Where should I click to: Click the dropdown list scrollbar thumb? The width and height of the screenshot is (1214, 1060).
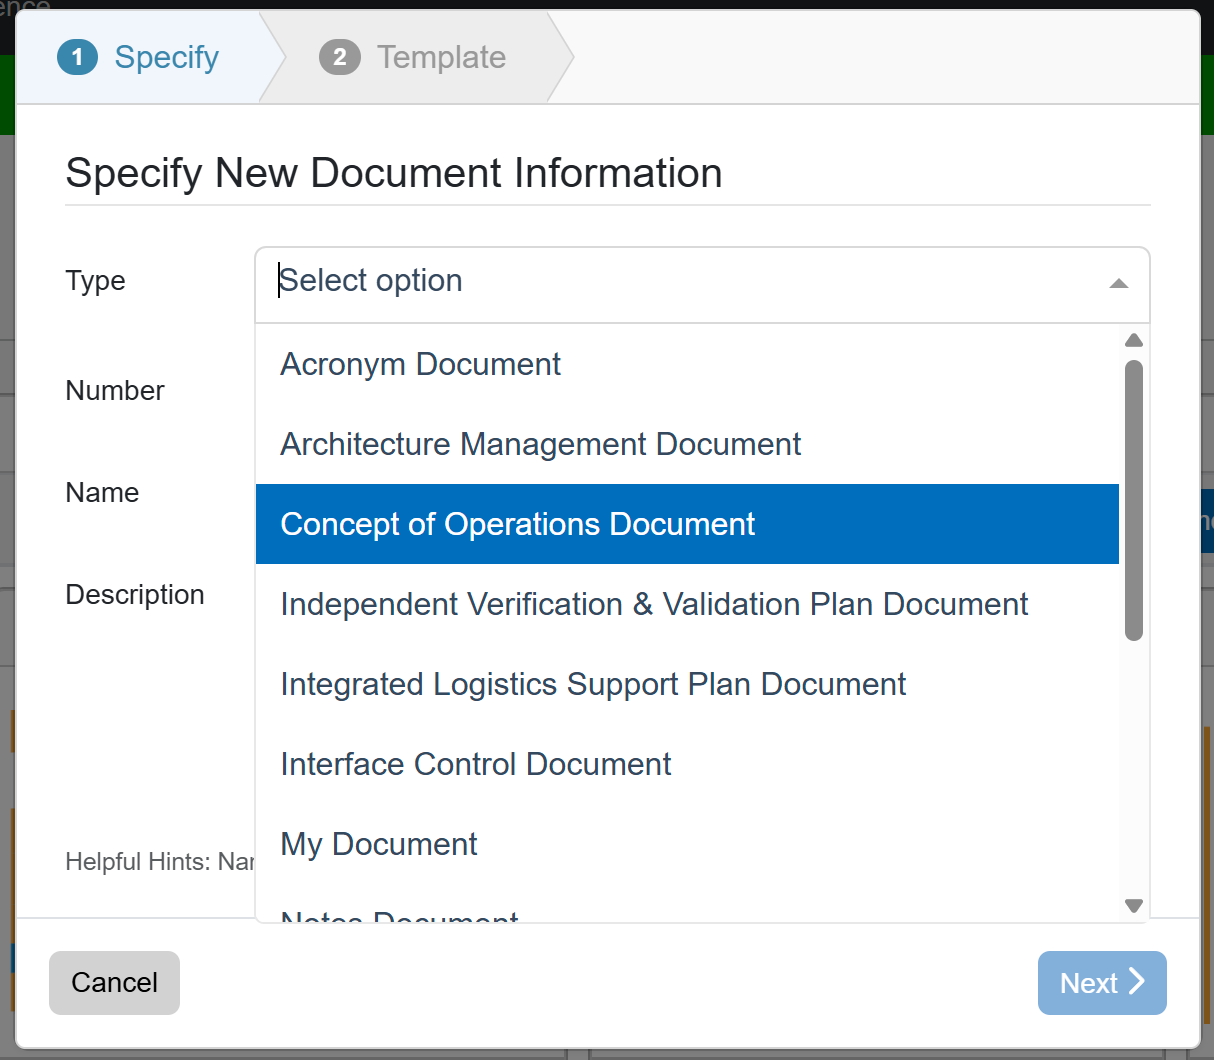tap(1133, 500)
